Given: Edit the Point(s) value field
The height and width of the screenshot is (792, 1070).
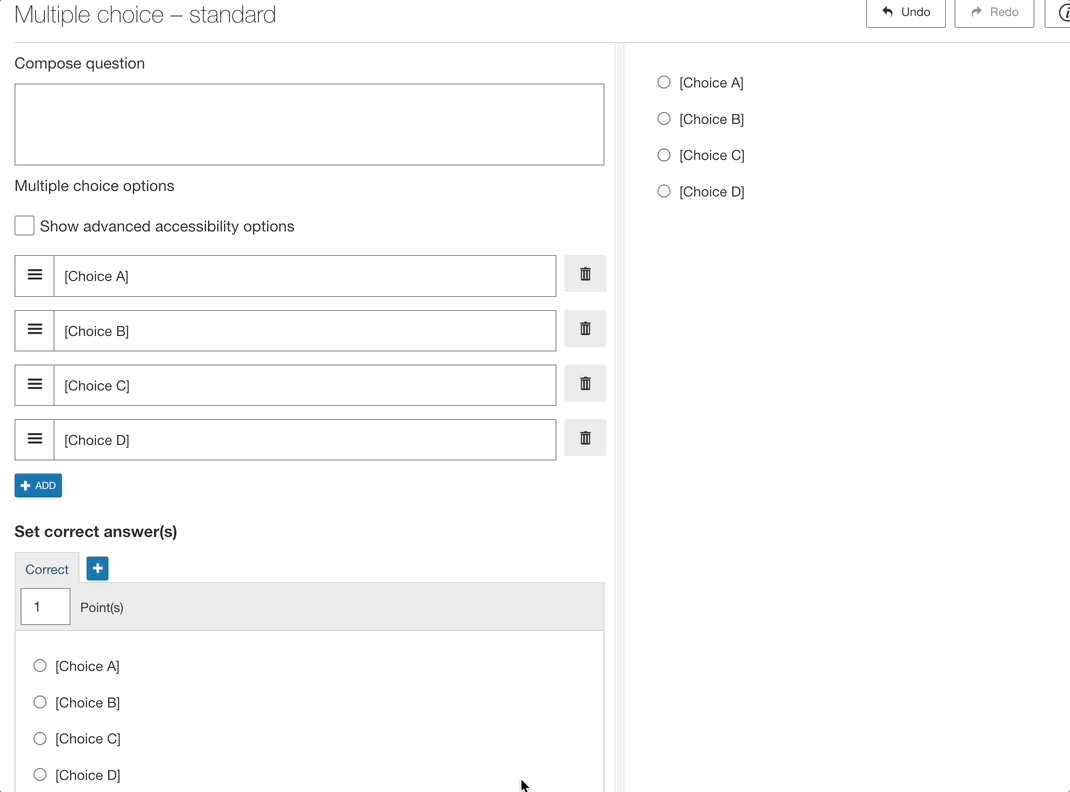Looking at the screenshot, I should pyautogui.click(x=45, y=607).
